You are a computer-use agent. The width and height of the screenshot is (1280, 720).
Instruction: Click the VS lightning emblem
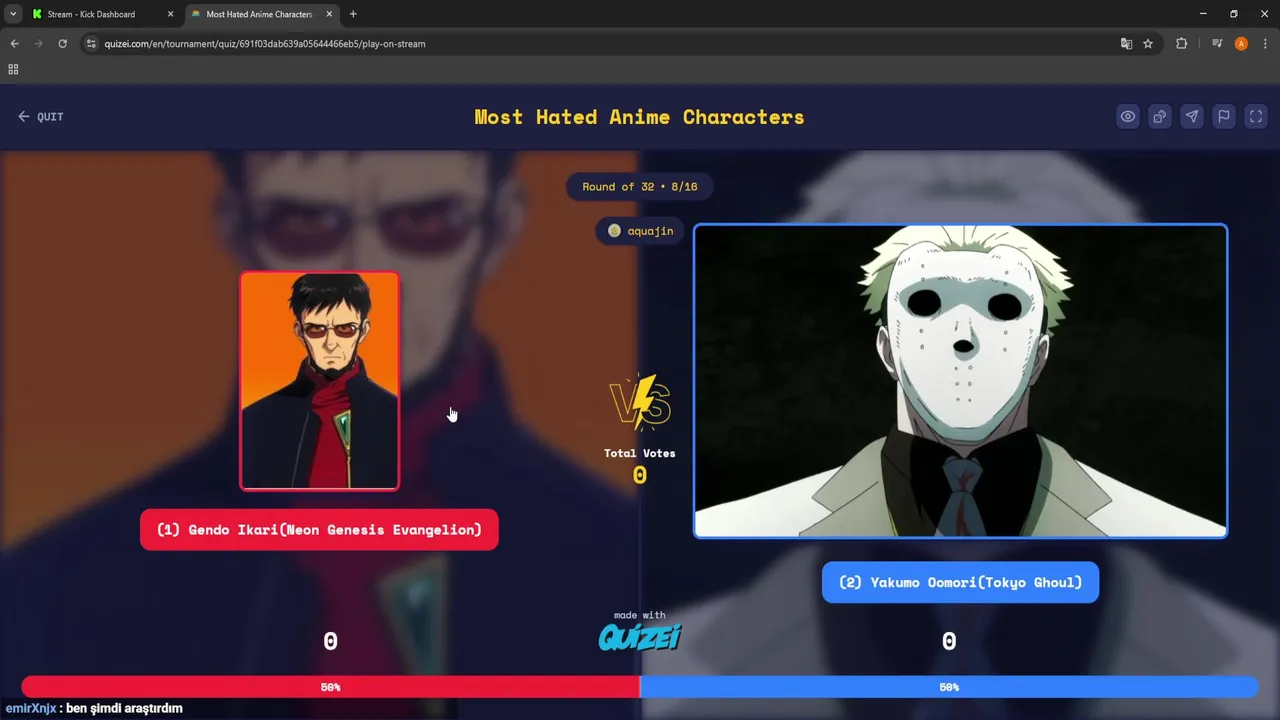point(640,402)
